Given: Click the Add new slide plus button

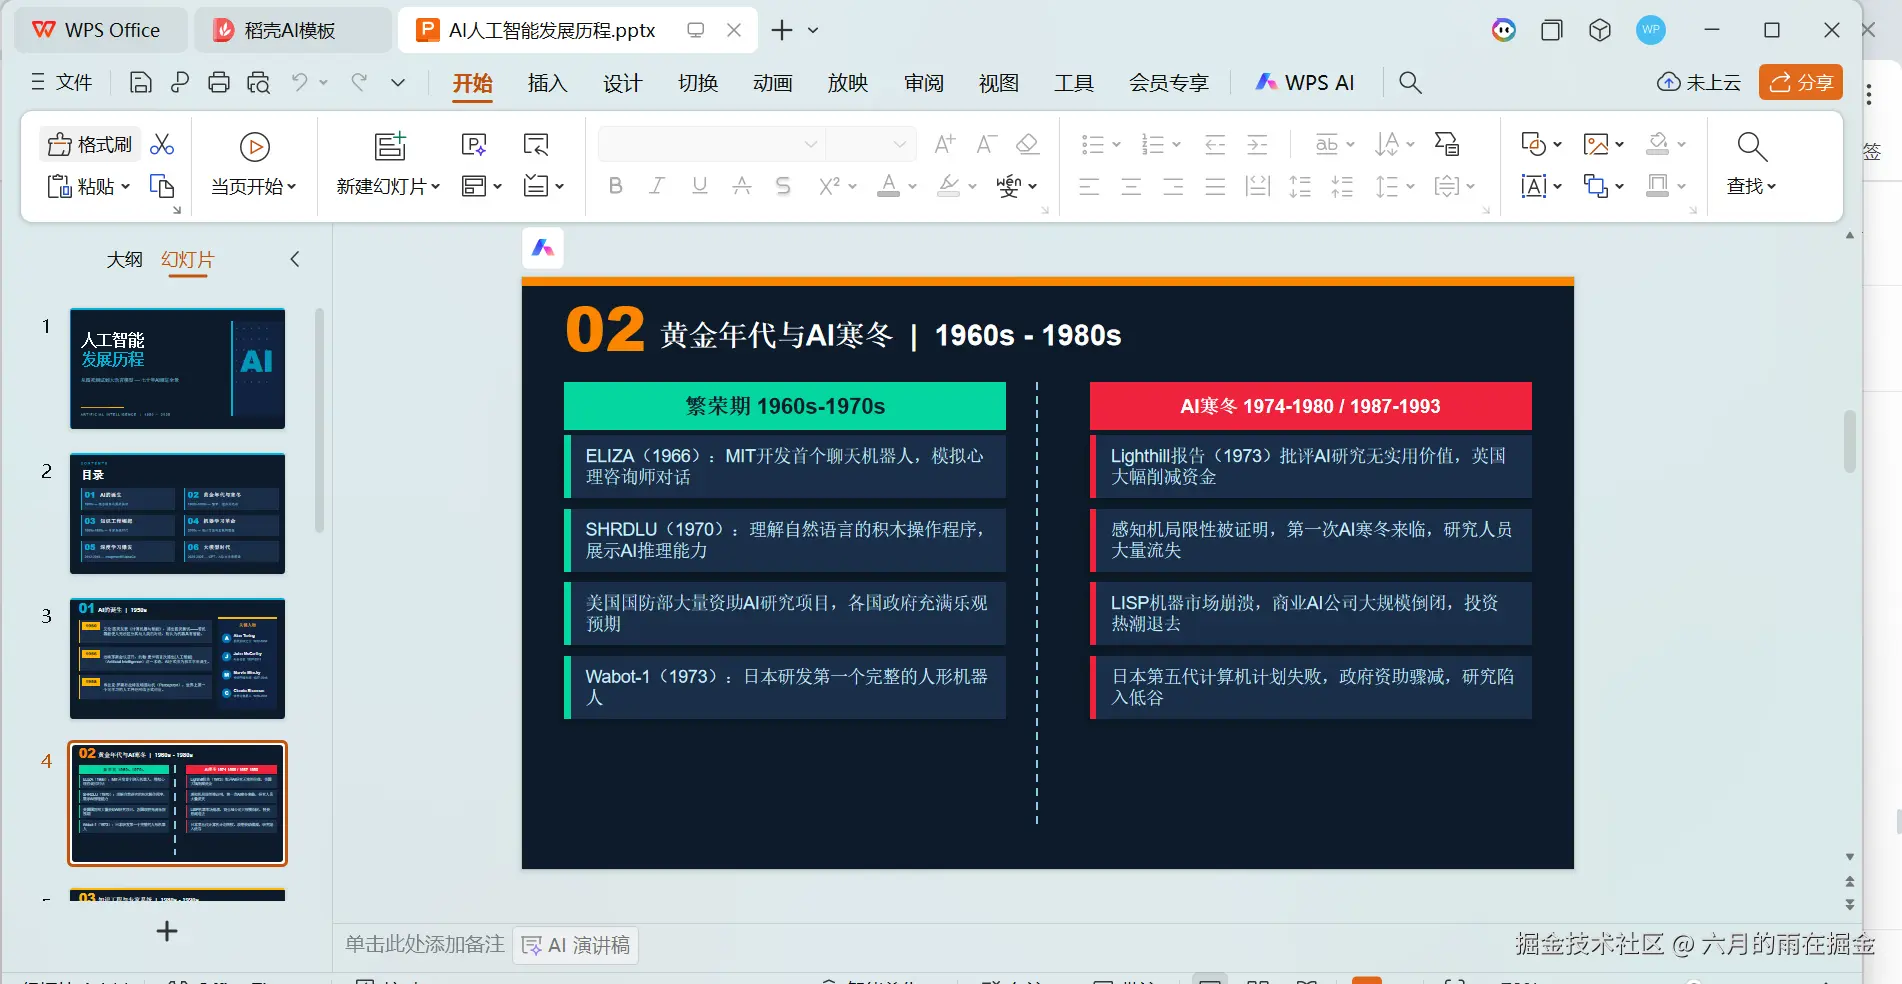Looking at the screenshot, I should click(x=167, y=931).
